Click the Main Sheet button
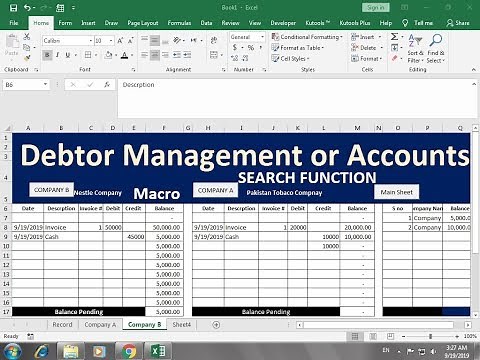The image size is (480, 360). pyautogui.click(x=397, y=192)
